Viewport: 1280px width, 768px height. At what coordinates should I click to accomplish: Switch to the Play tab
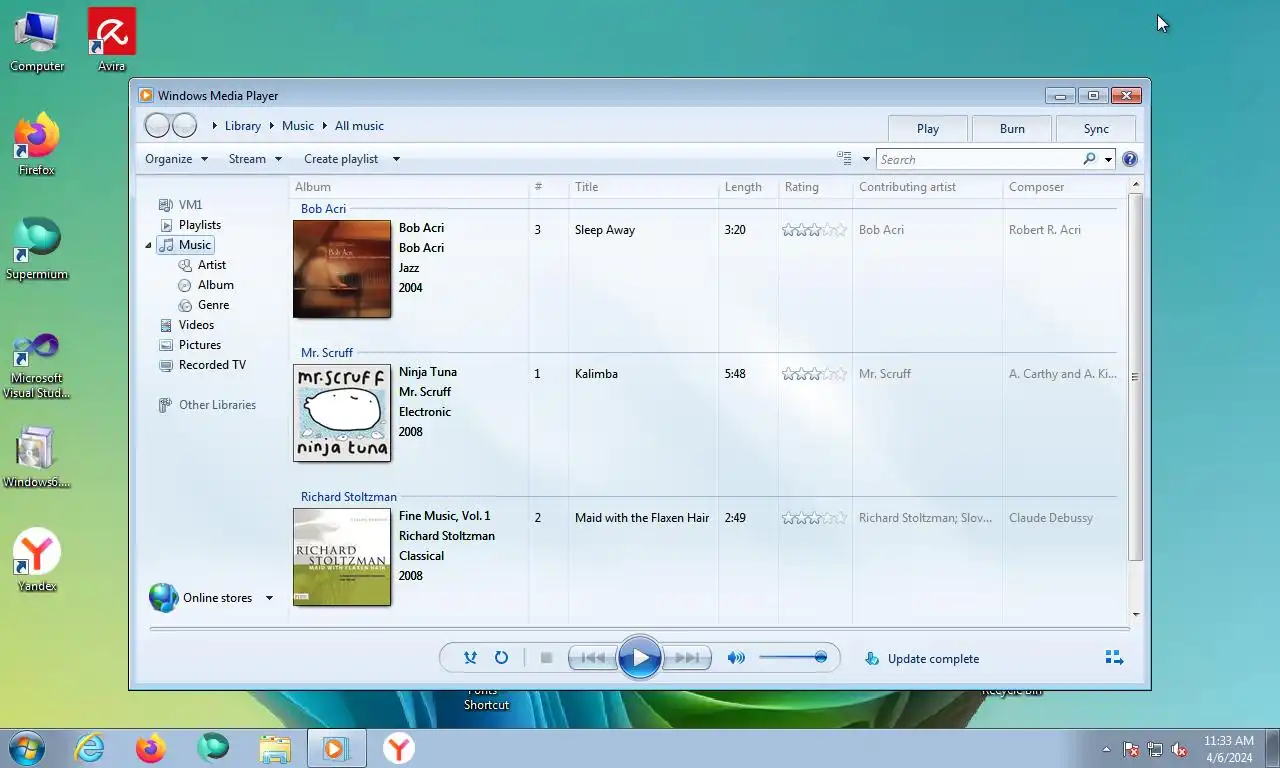pos(928,128)
